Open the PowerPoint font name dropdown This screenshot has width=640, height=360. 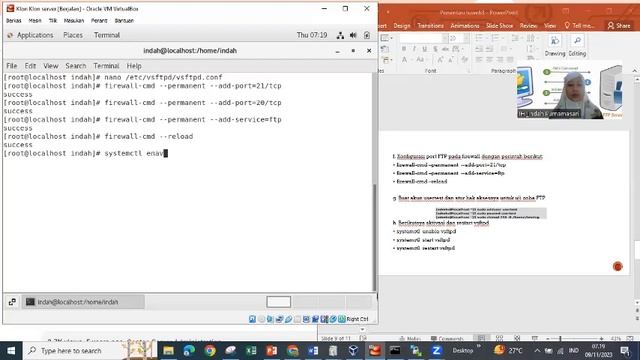click(445, 38)
